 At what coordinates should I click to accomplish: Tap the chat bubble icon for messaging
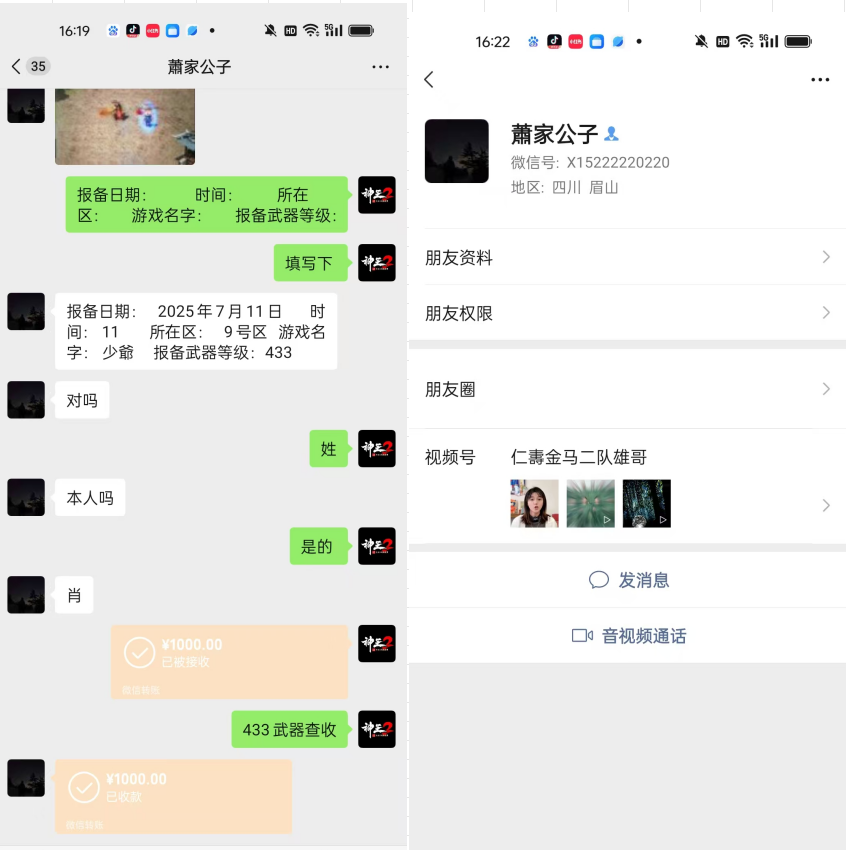[598, 579]
